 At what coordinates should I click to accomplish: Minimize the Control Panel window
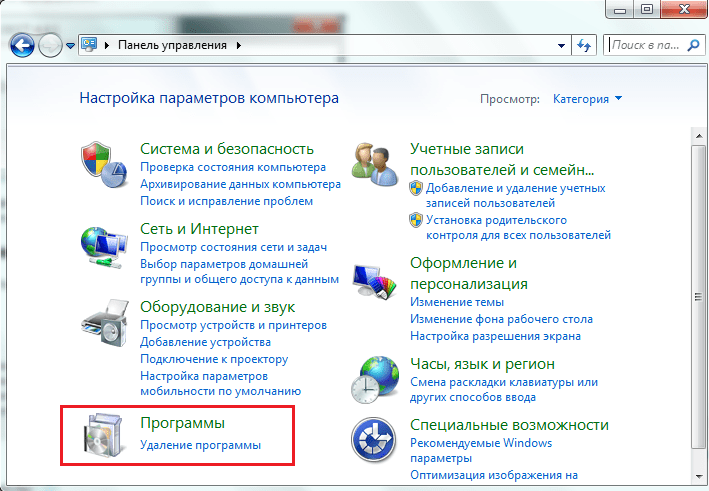pos(620,9)
